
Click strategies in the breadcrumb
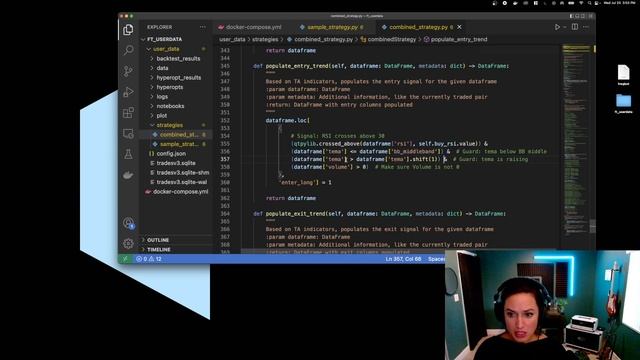[265, 40]
